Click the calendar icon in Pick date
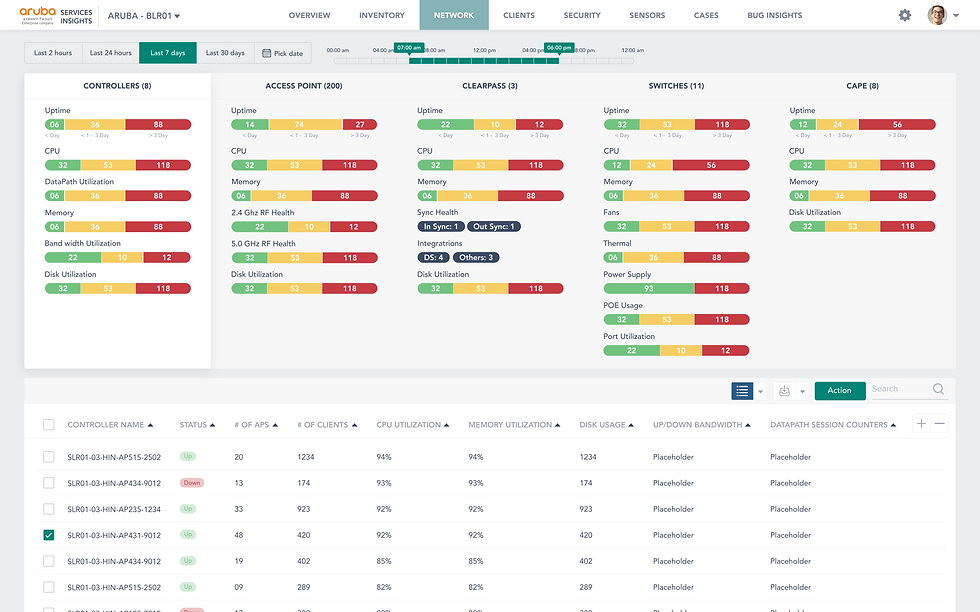The image size is (980, 612). click(x=266, y=53)
